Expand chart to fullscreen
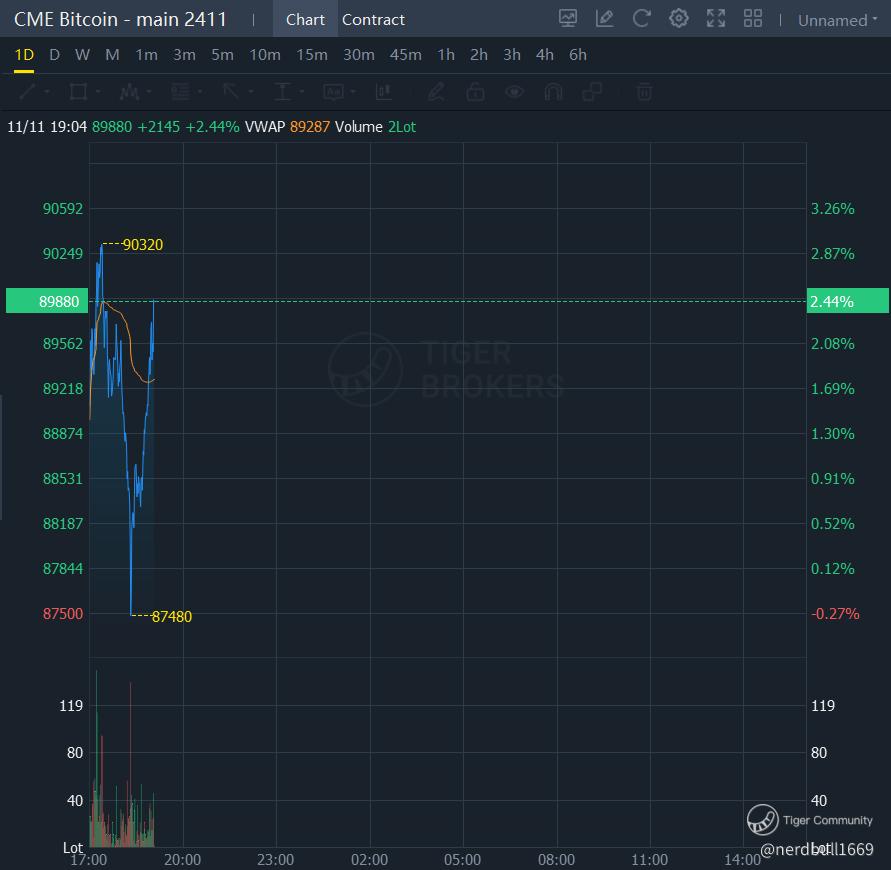891x870 pixels. pyautogui.click(x=716, y=19)
